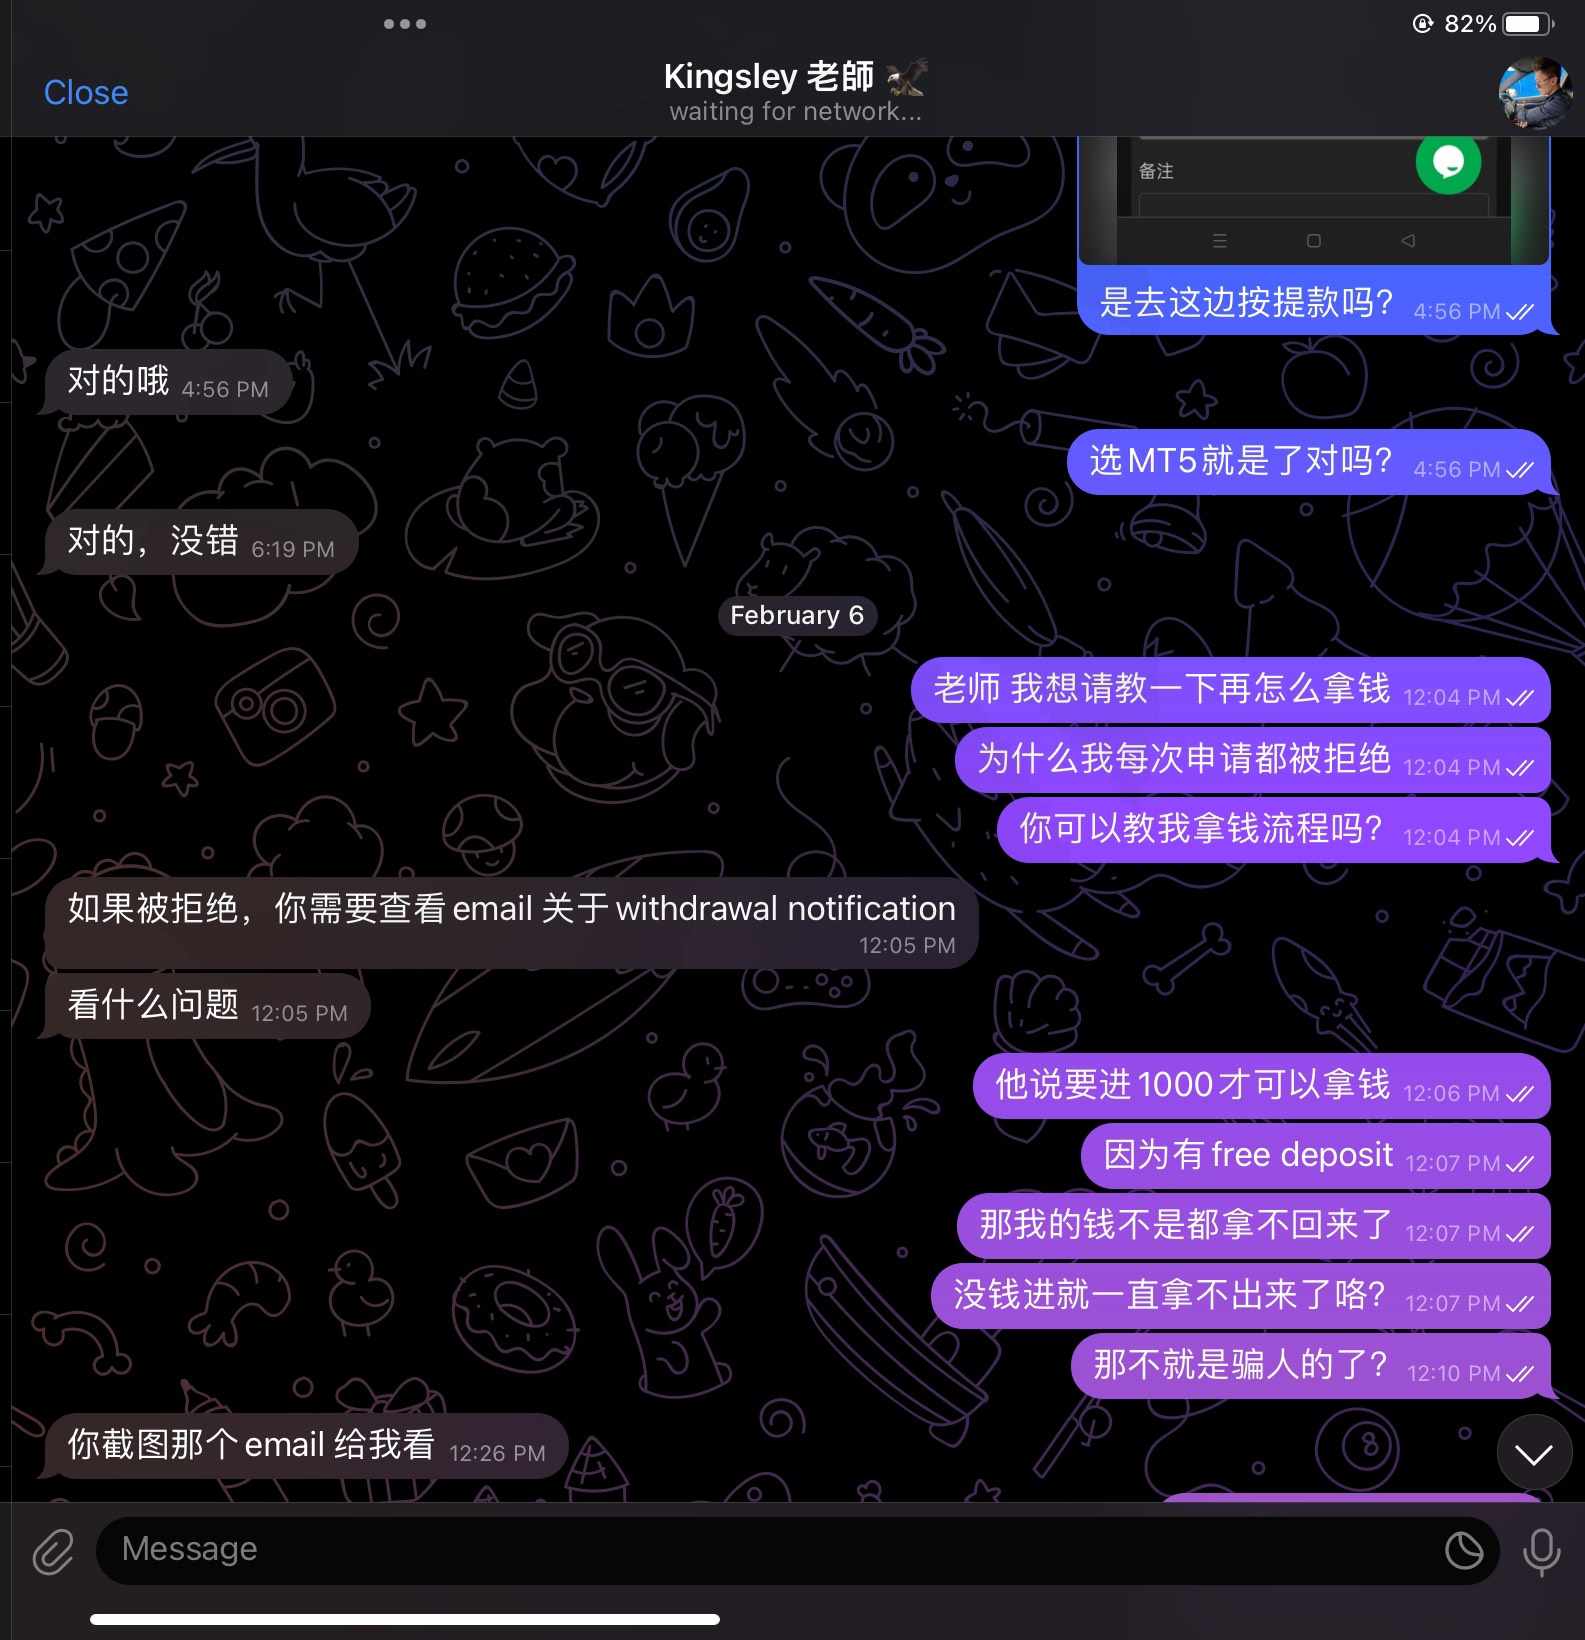Open Kingsley 老師 chat header info

click(795, 92)
